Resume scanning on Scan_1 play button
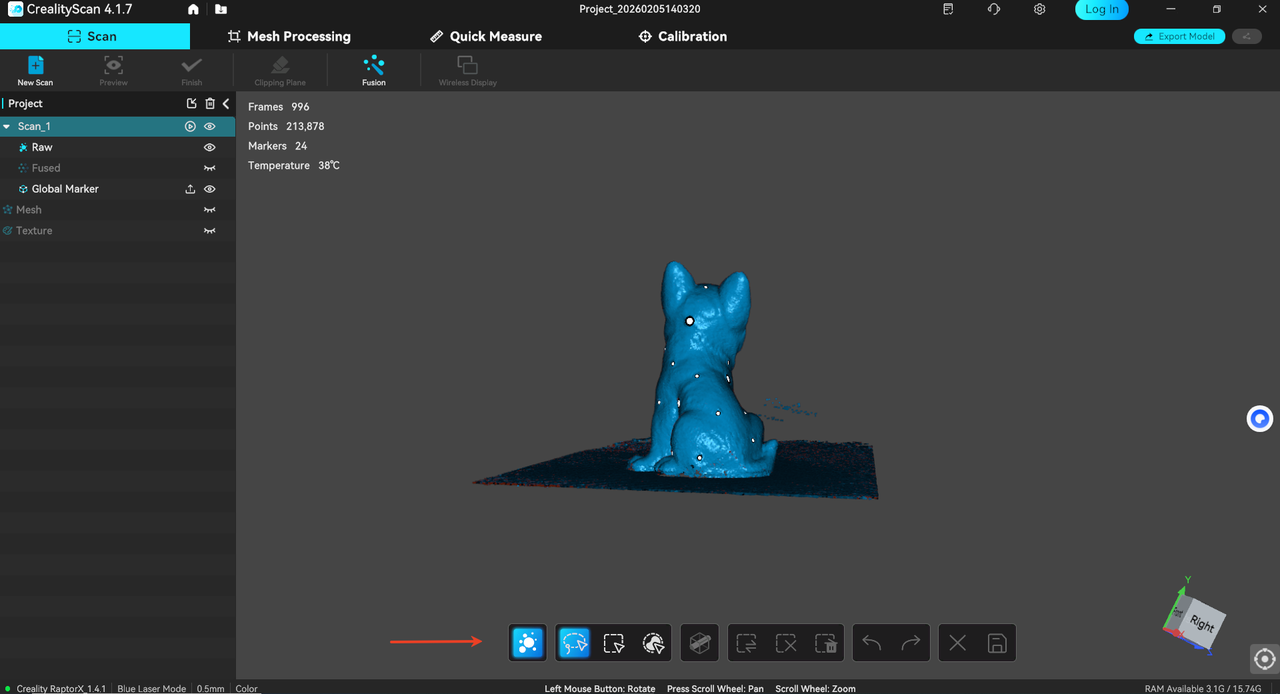 click(190, 127)
